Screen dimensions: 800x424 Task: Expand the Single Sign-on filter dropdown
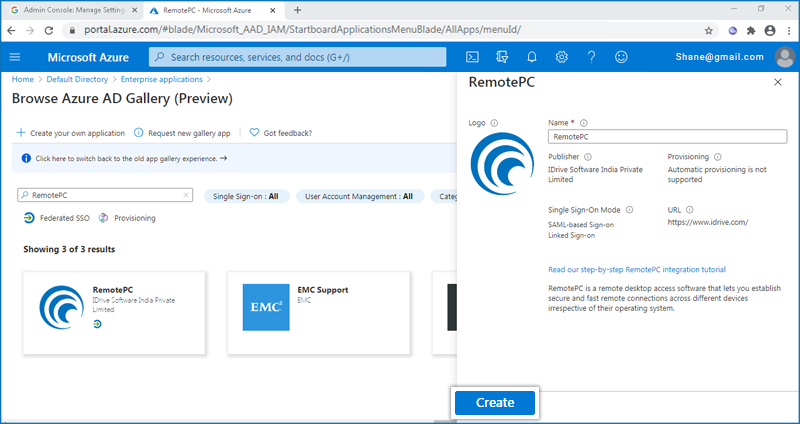[x=245, y=196]
